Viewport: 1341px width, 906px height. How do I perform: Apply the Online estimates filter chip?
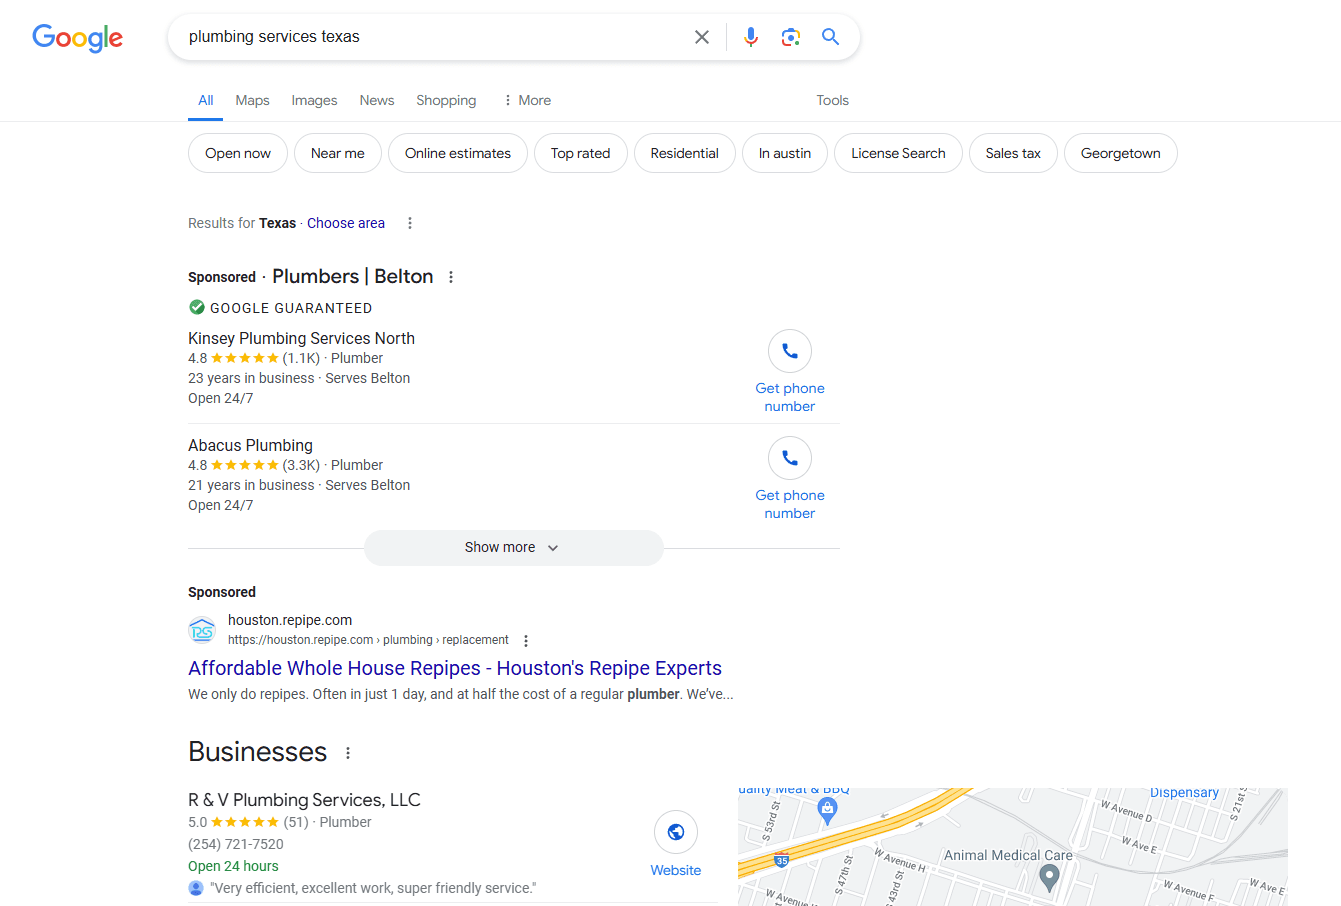point(458,153)
